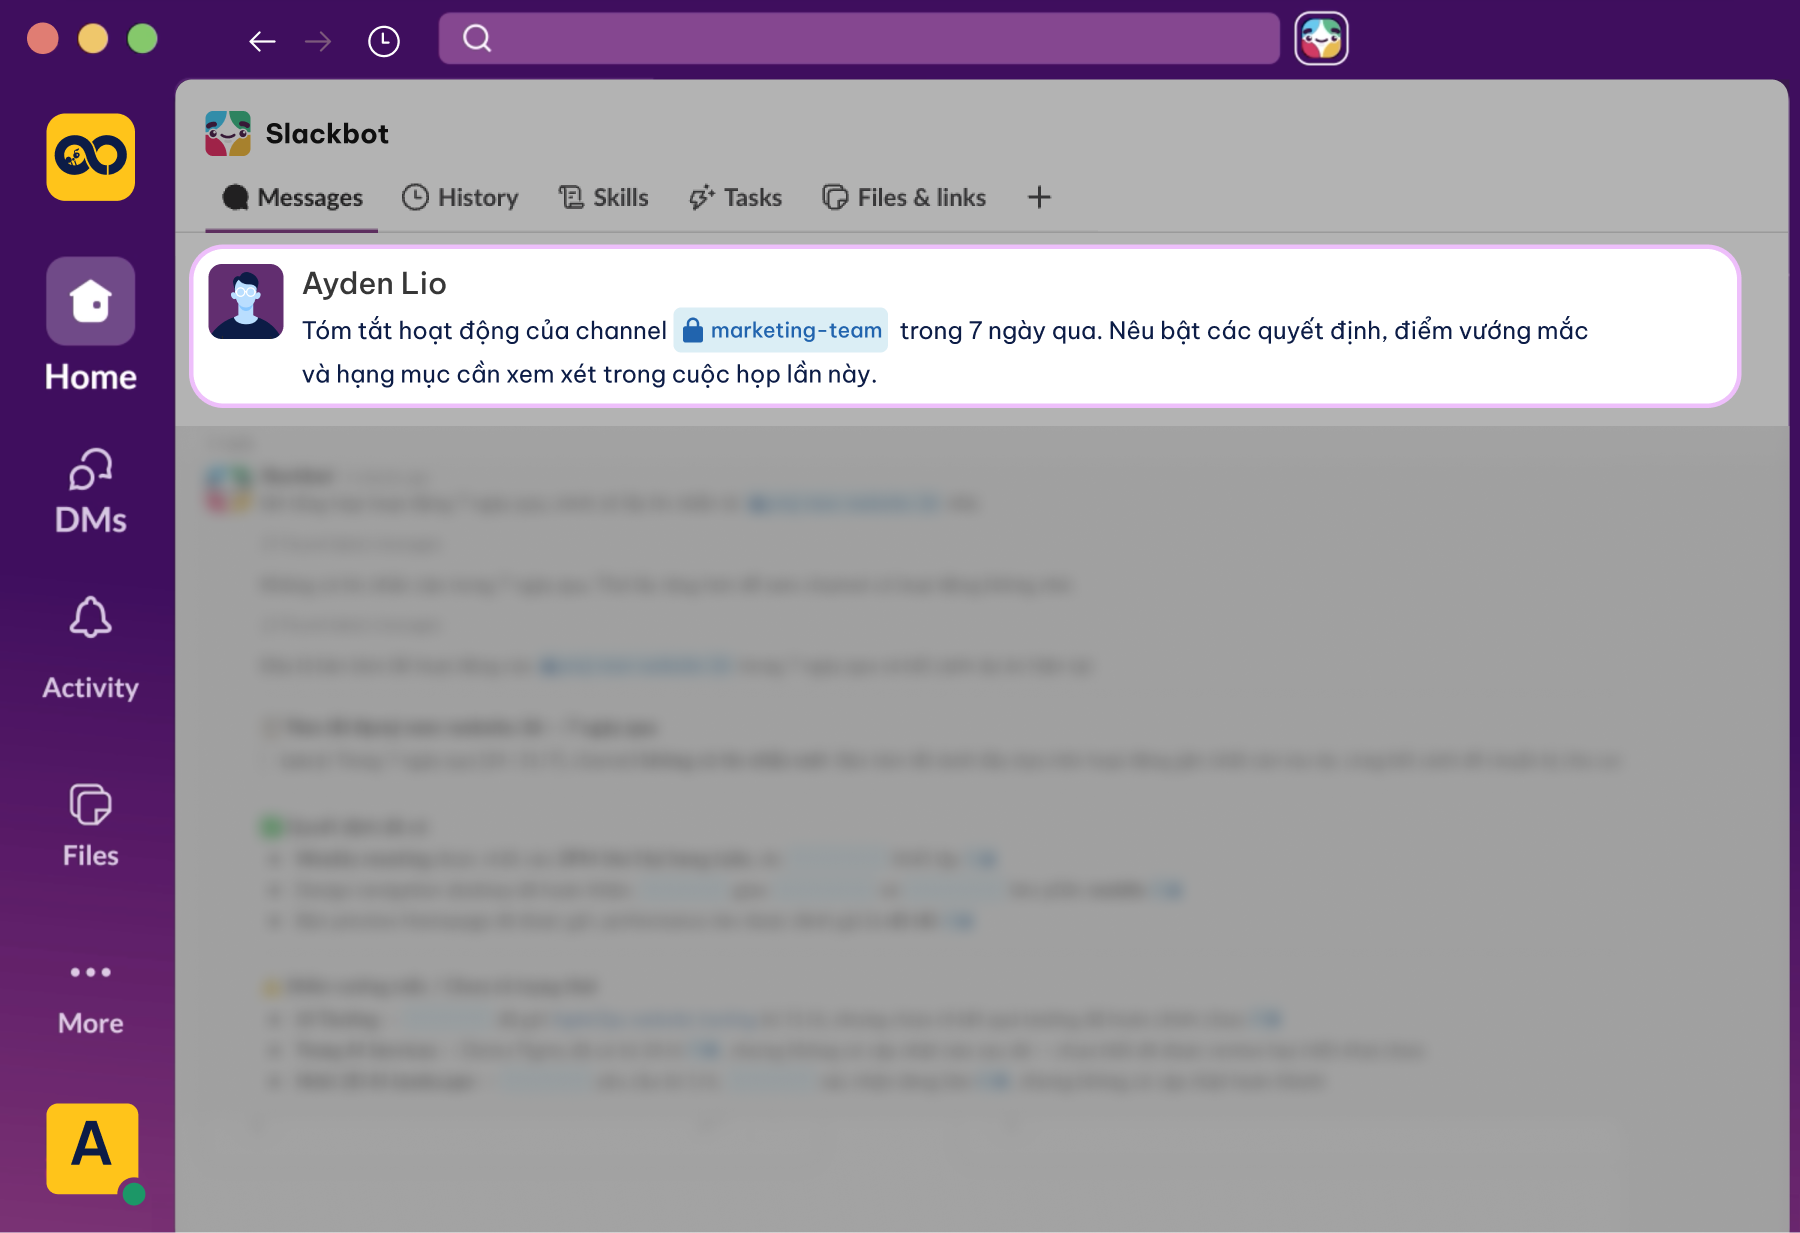Open DMs in the sidebar
Screen dimensions: 1800x1233
[x=91, y=492]
